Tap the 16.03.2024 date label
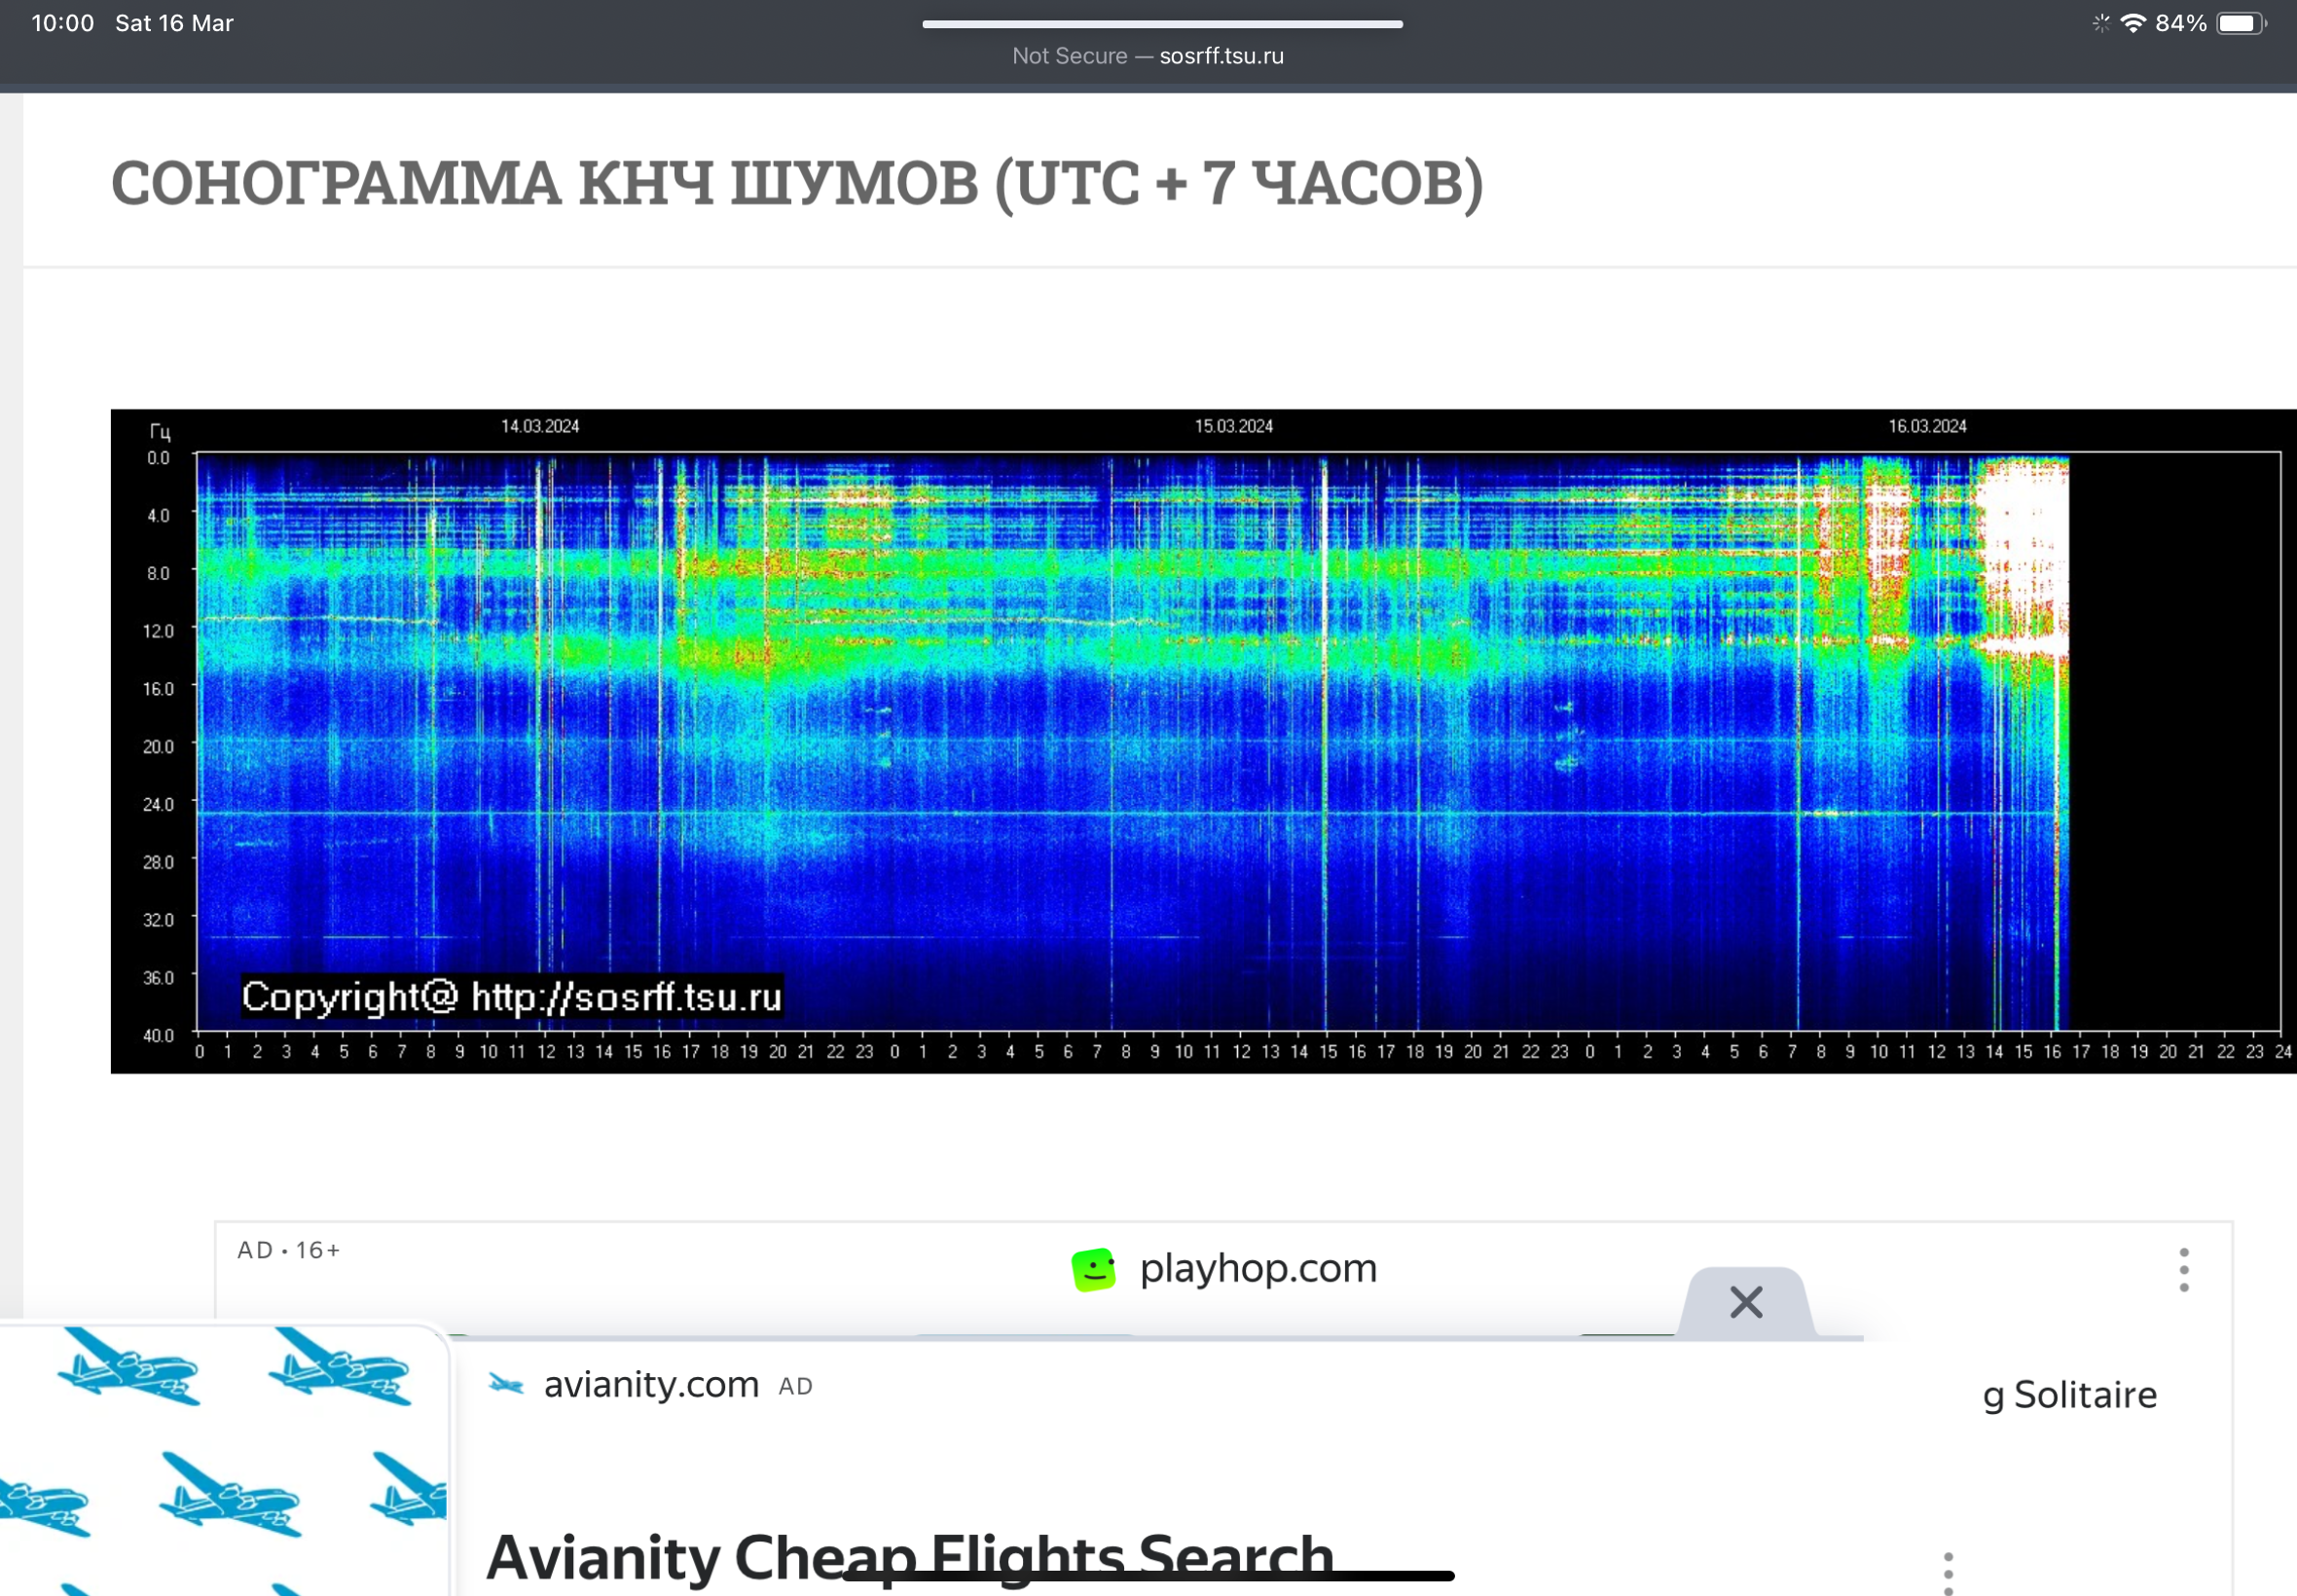 click(1927, 426)
